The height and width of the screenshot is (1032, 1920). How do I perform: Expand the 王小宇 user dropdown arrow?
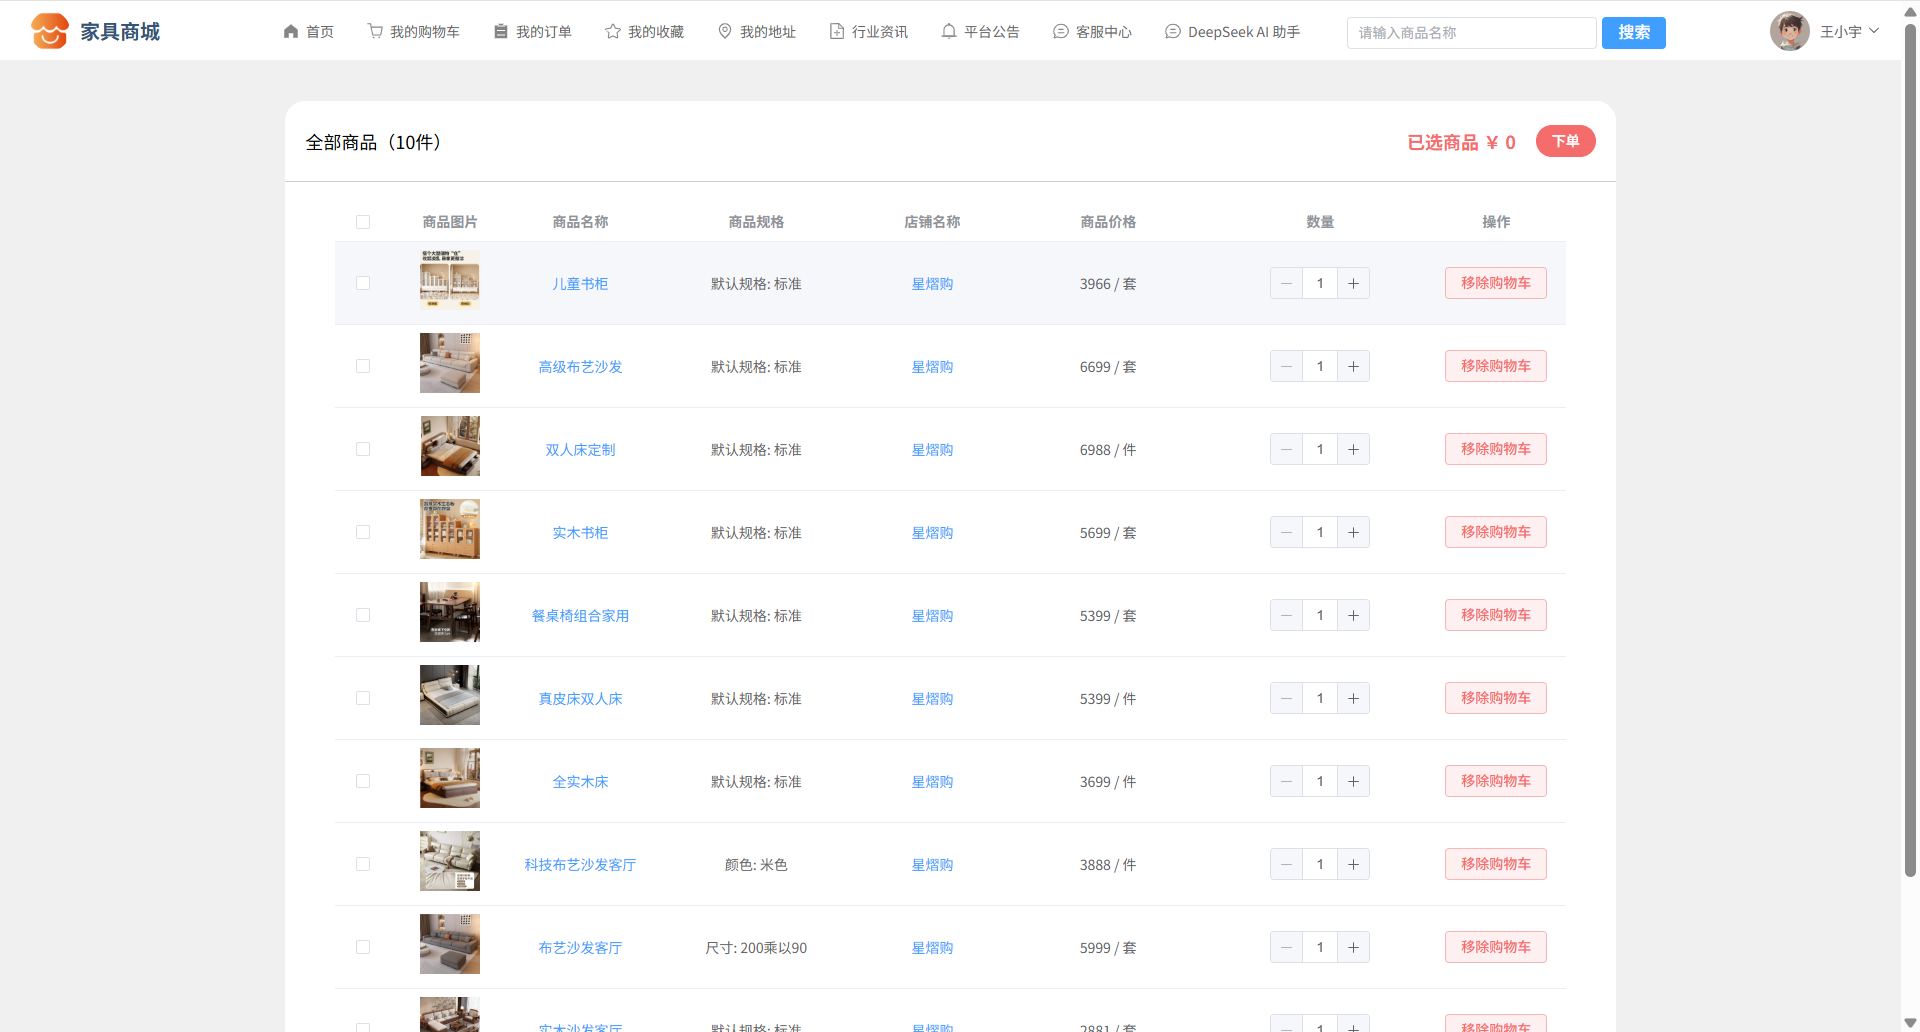(x=1874, y=31)
